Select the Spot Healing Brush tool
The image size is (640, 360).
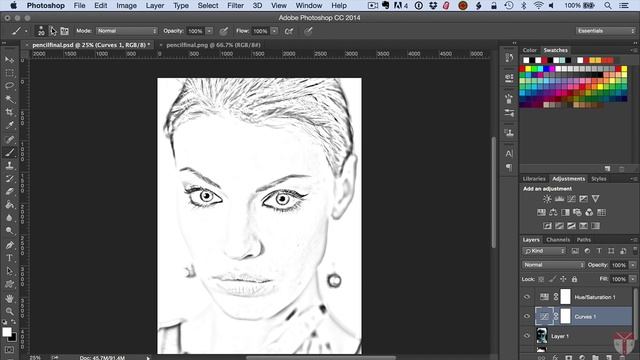(9, 139)
